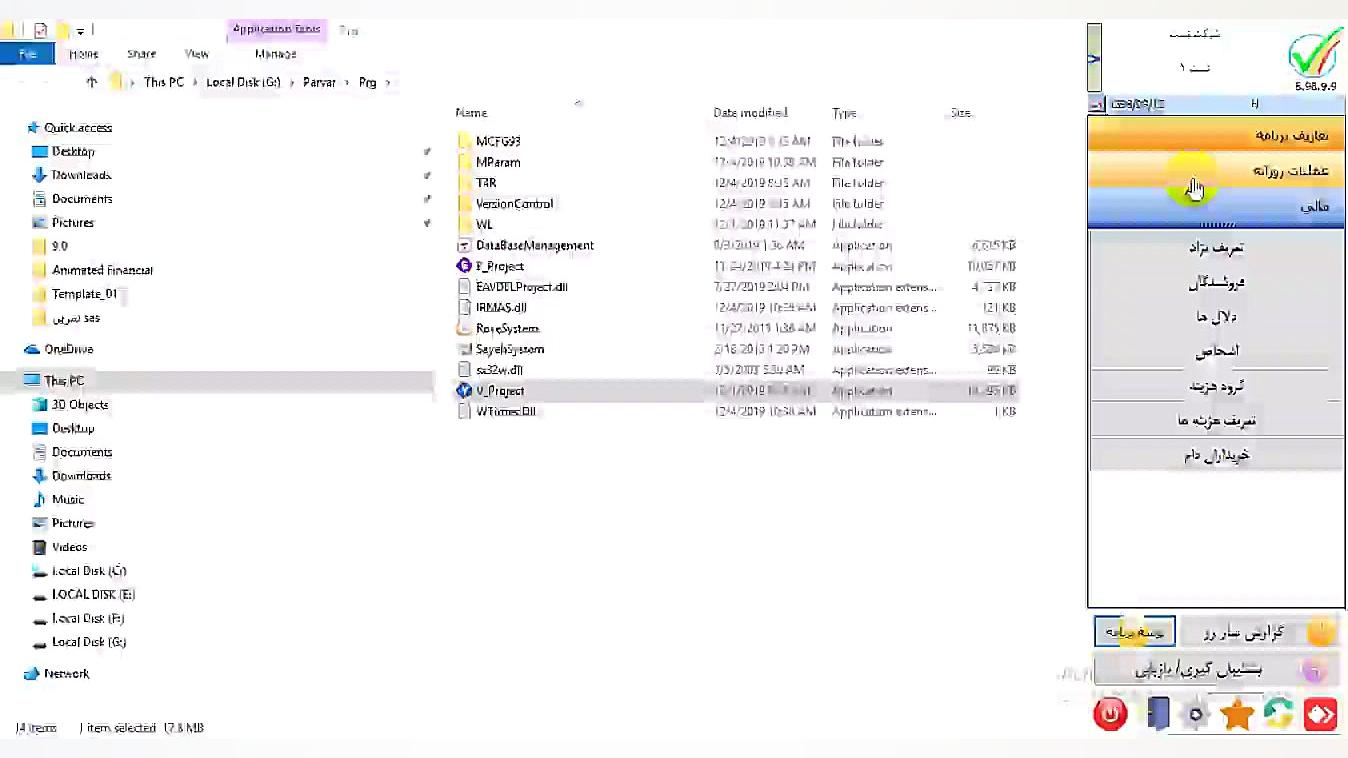The height and width of the screenshot is (758, 1348).
Task: Click the SayehSystem application icon
Action: pyautogui.click(x=464, y=349)
